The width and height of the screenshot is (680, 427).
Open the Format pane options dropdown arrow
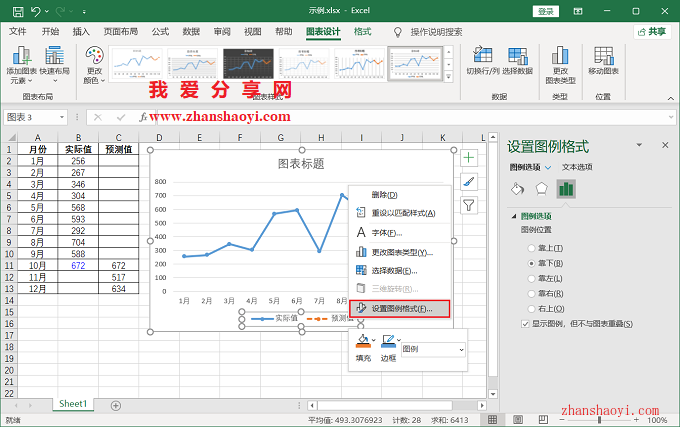639,145
